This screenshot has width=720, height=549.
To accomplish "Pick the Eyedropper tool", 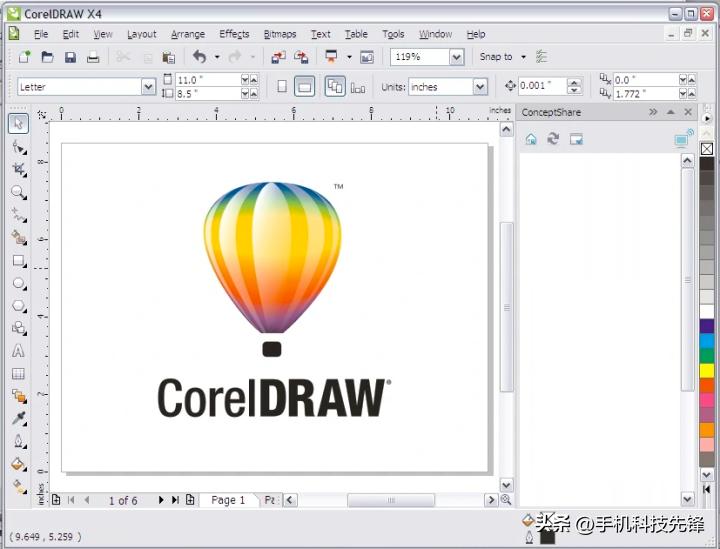I will point(18,418).
